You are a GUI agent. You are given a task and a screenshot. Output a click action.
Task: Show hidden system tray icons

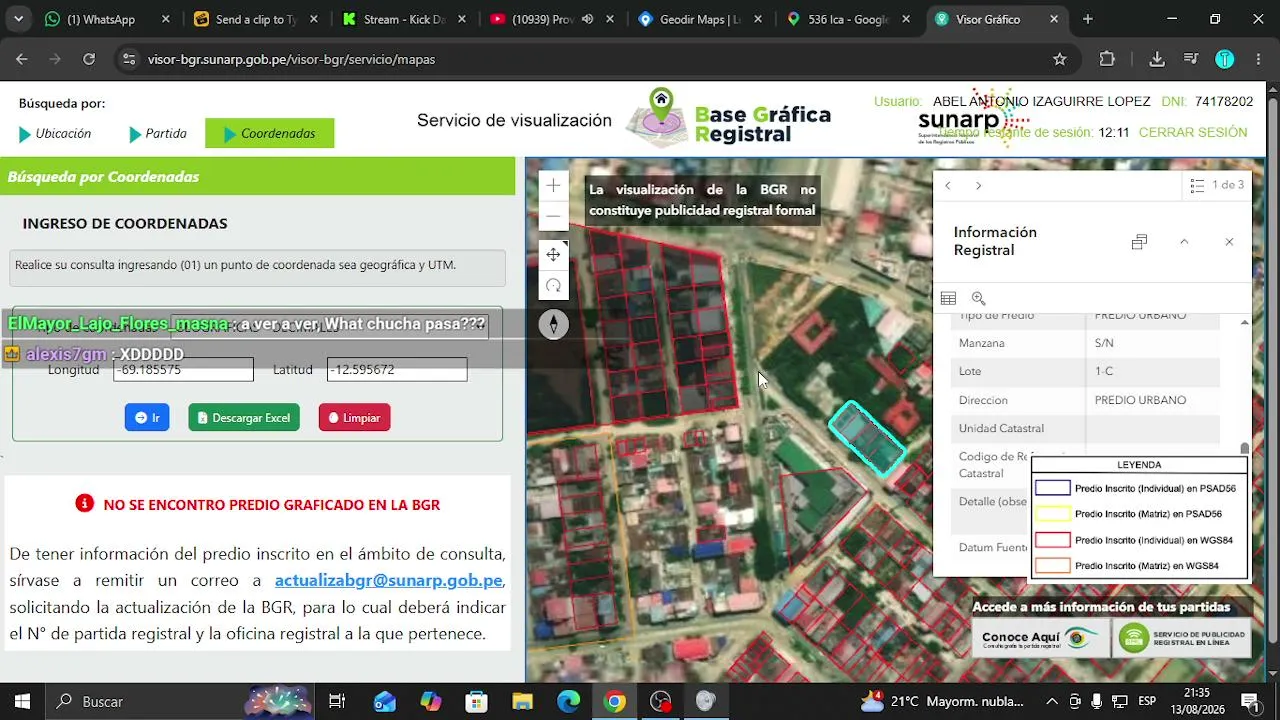tap(1054, 701)
